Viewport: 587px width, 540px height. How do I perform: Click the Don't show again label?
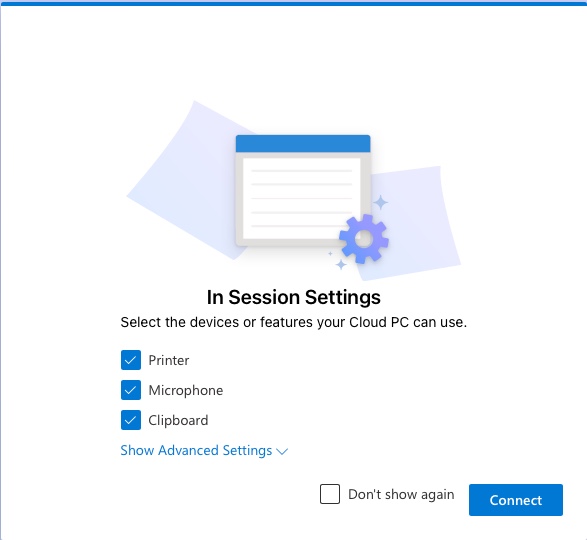(x=401, y=494)
